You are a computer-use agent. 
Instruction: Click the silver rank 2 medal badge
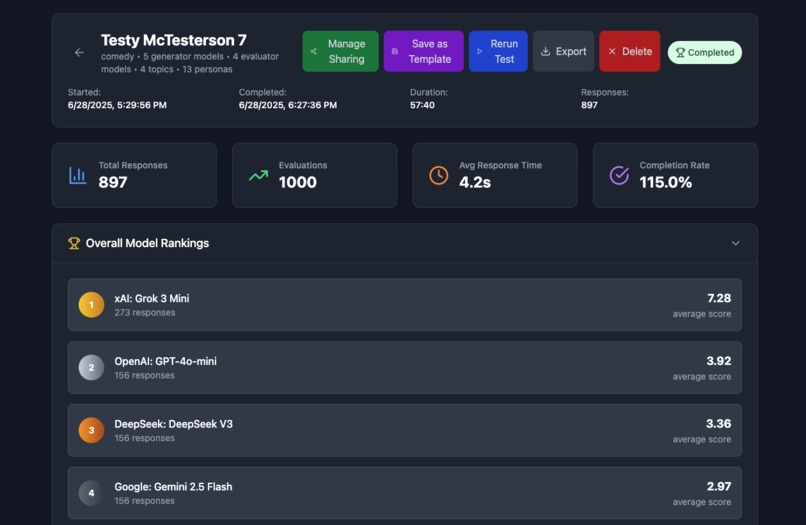tap(91, 368)
